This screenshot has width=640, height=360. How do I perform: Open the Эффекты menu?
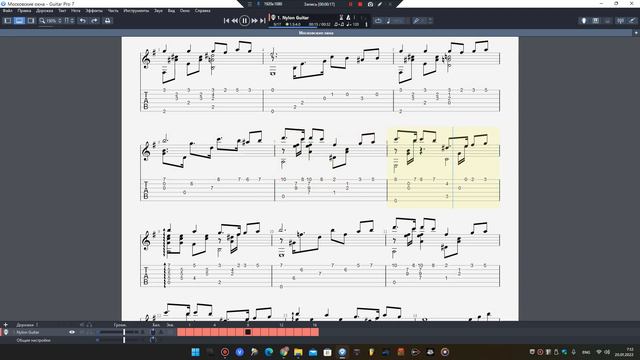(94, 11)
